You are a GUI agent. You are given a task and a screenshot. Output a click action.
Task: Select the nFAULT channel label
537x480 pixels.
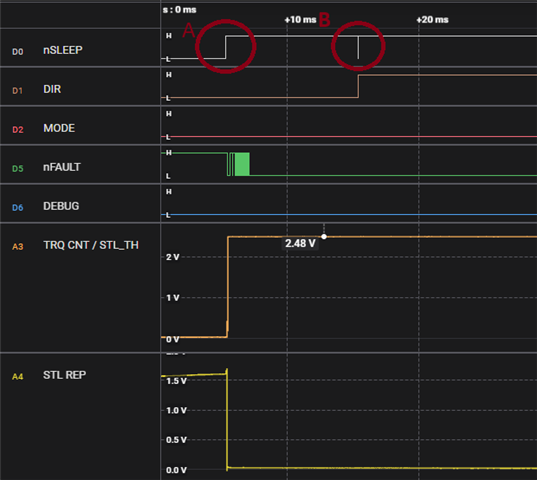pos(62,167)
